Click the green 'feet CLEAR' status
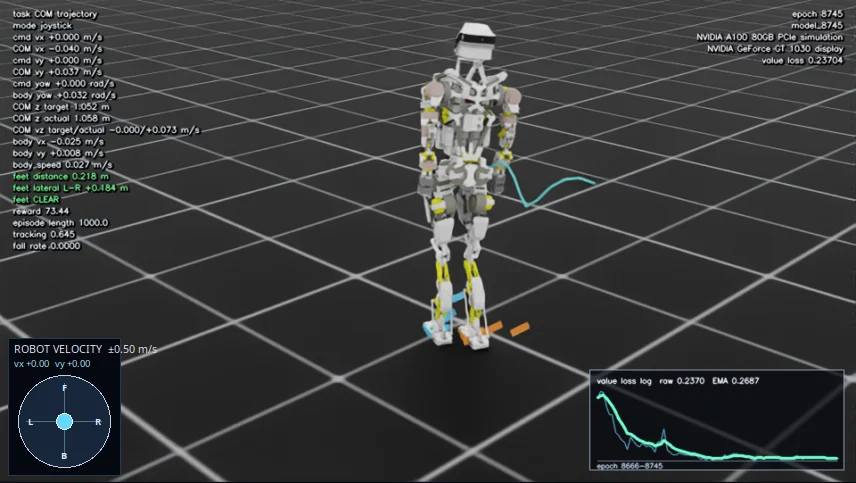The width and height of the screenshot is (856, 483). pos(36,200)
